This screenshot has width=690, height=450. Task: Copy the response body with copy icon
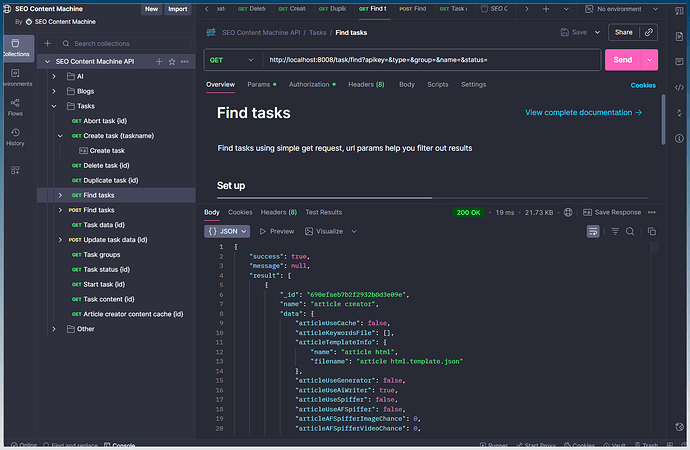652,231
